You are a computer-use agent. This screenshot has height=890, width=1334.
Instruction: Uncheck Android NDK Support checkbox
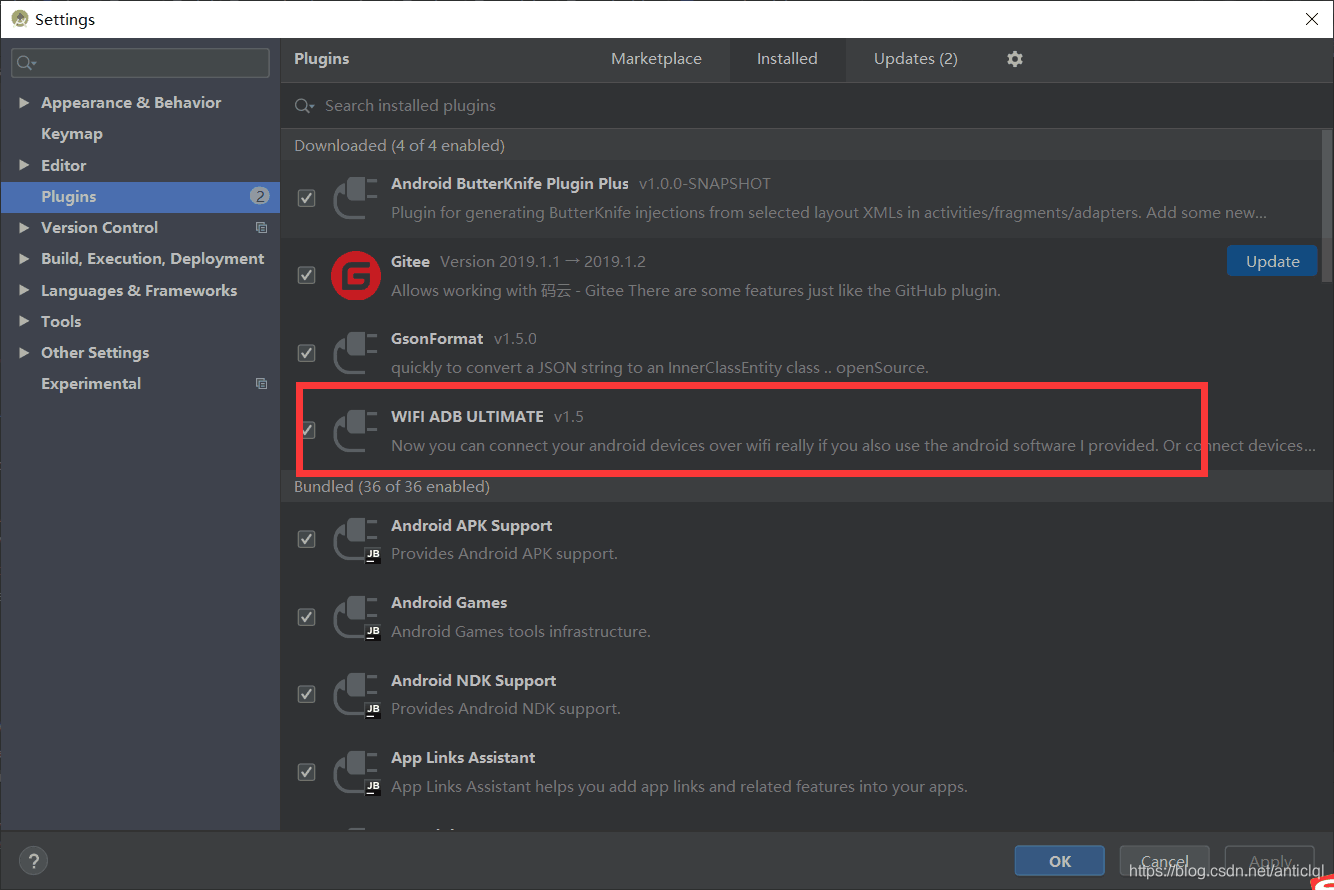coord(307,694)
